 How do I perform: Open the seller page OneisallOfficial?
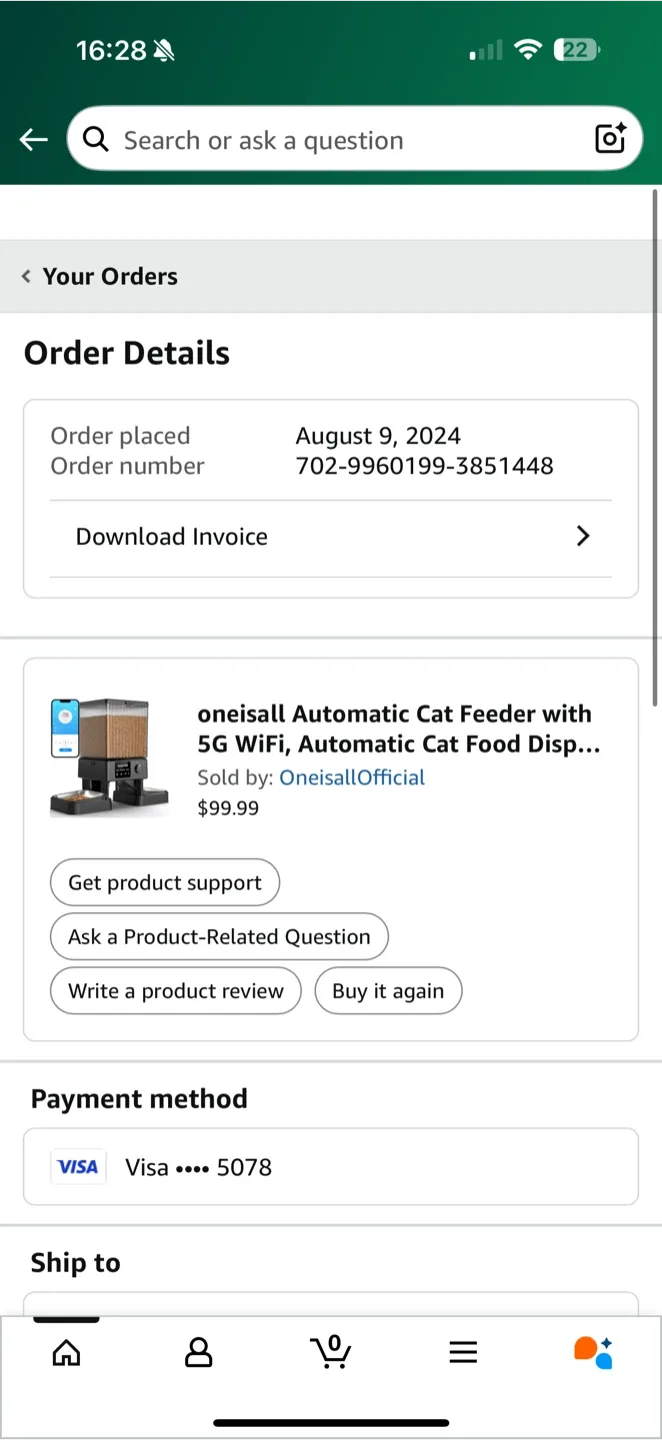click(352, 777)
